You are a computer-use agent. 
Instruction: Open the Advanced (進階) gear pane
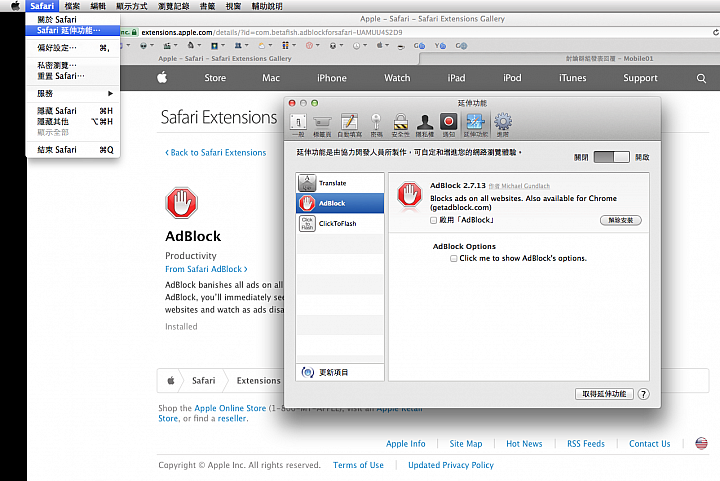click(503, 125)
